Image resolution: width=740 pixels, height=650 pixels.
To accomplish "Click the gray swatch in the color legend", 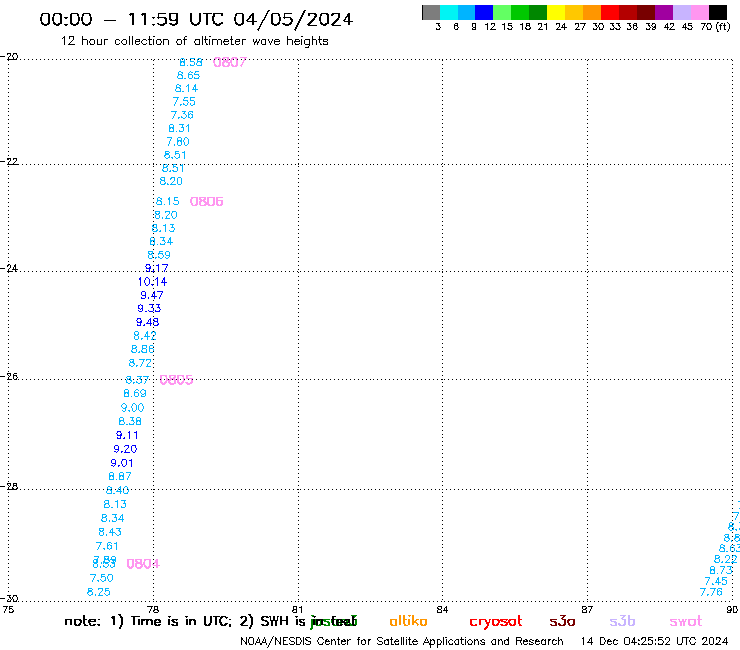I will (431, 12).
